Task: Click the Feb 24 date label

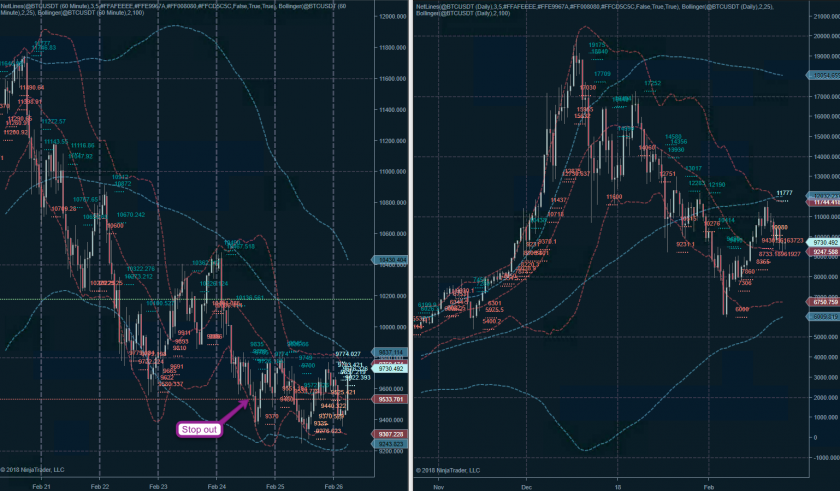Action: tap(216, 487)
